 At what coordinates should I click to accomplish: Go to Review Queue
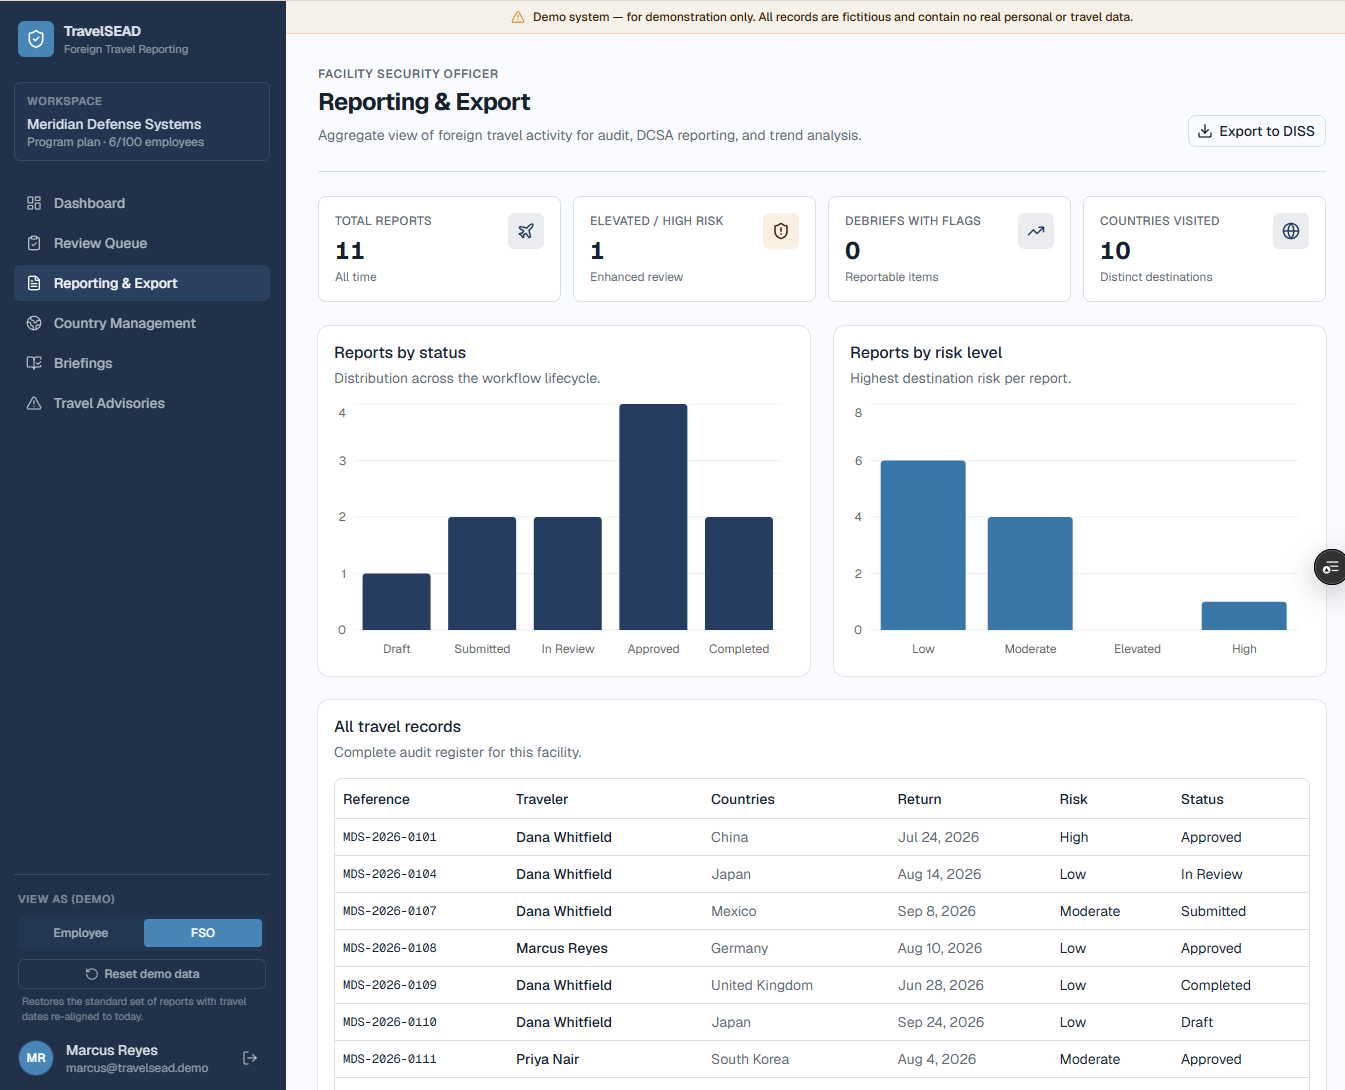(x=142, y=243)
